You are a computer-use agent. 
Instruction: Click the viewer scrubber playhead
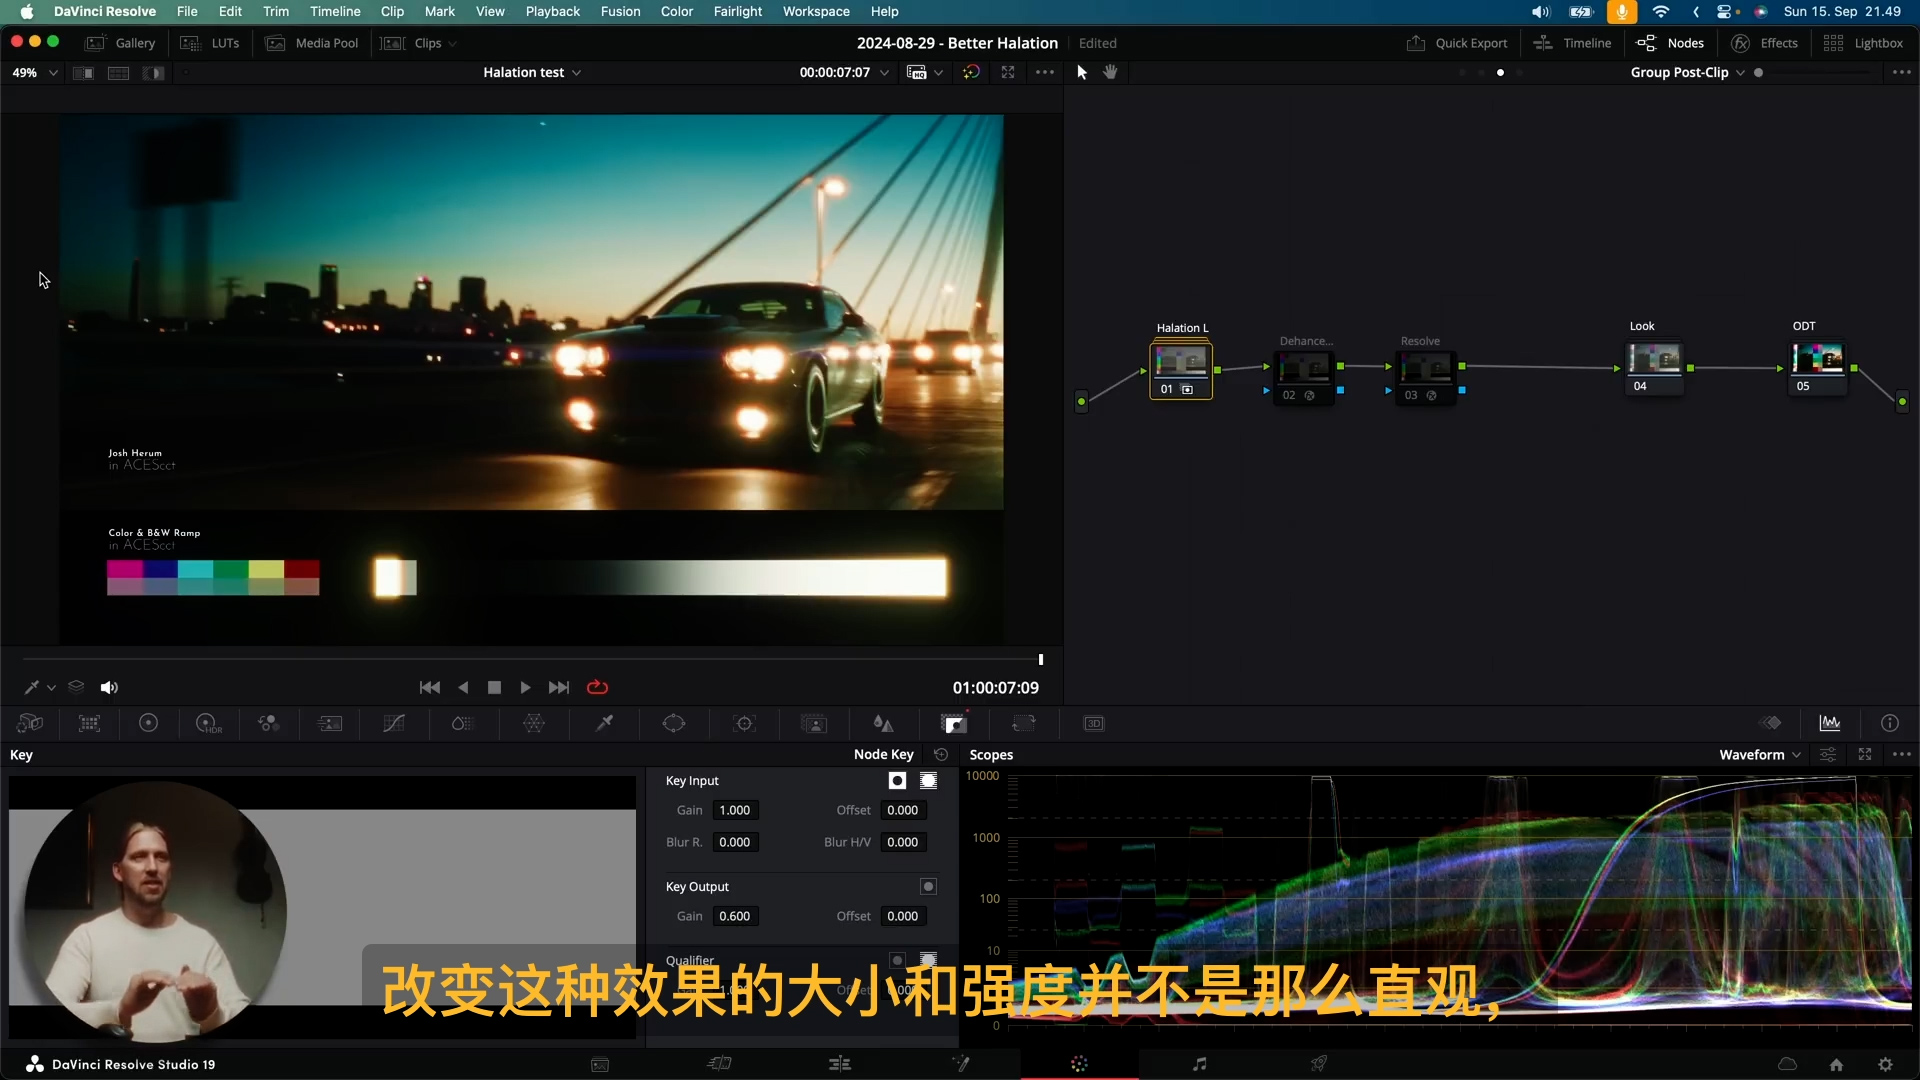(1041, 659)
